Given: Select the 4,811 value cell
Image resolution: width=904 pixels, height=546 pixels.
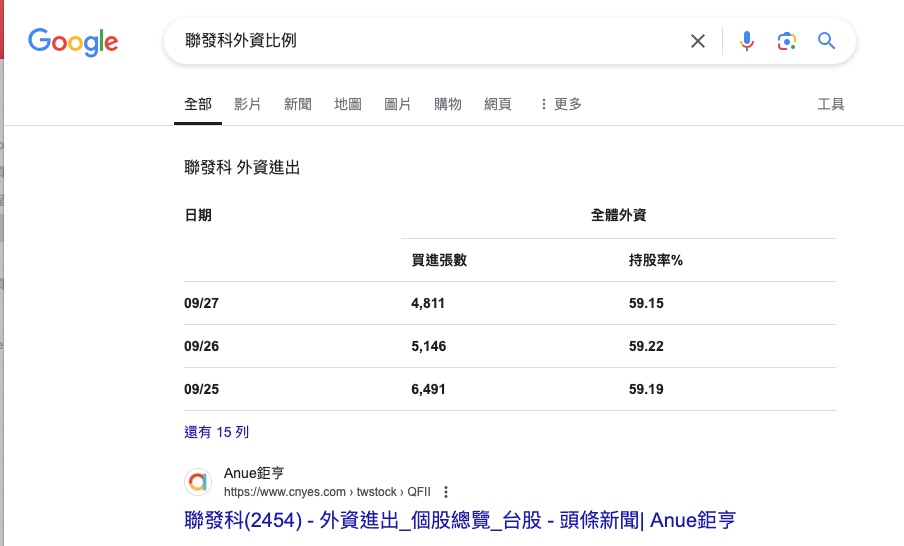Looking at the screenshot, I should pyautogui.click(x=428, y=303).
